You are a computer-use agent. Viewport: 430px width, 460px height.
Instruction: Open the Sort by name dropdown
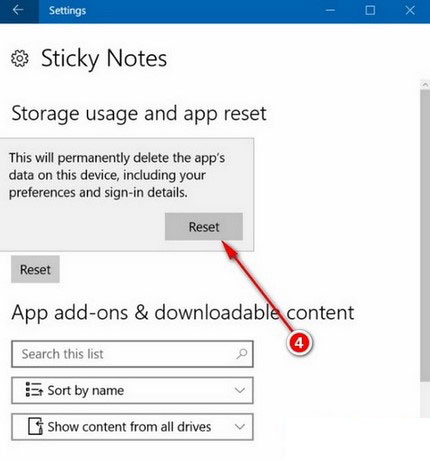coord(132,390)
